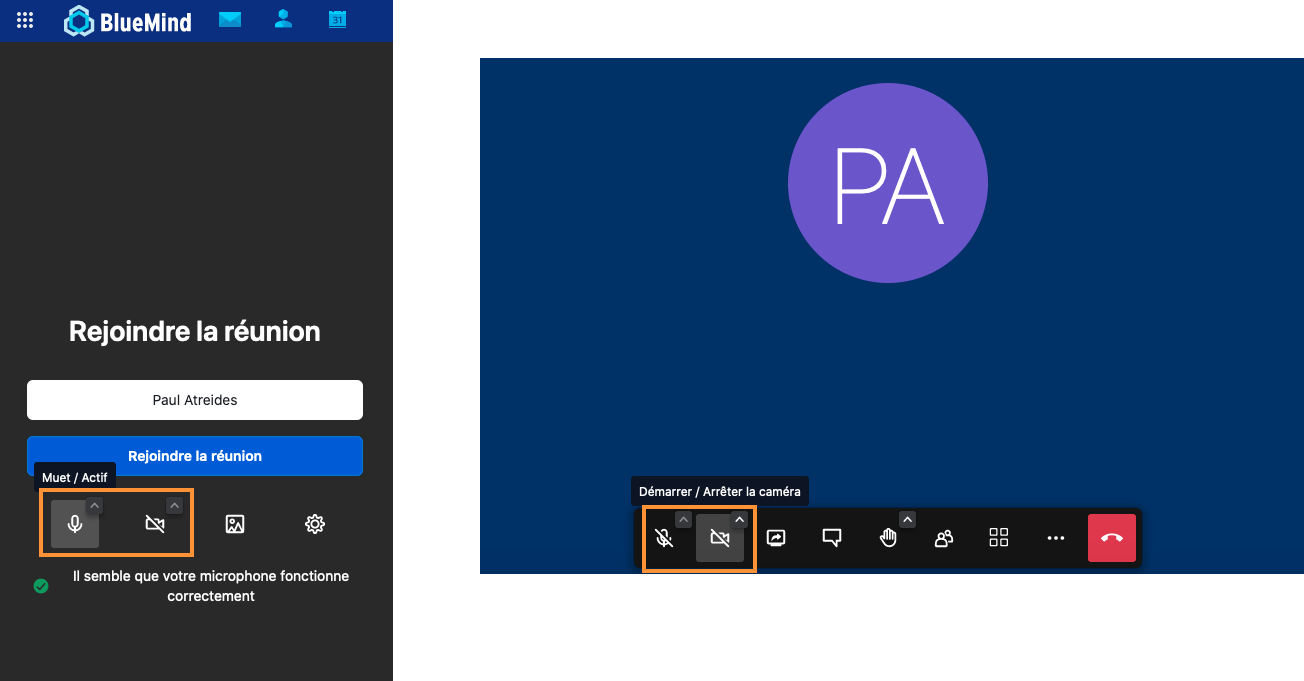Unmute the microphone in the meeting toolbar

point(664,538)
